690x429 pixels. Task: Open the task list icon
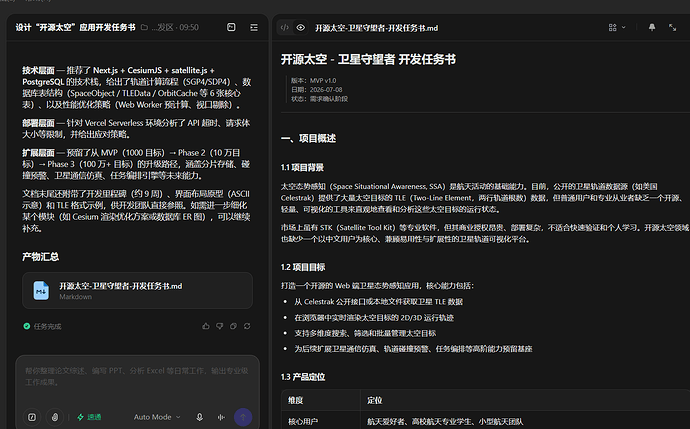254,27
